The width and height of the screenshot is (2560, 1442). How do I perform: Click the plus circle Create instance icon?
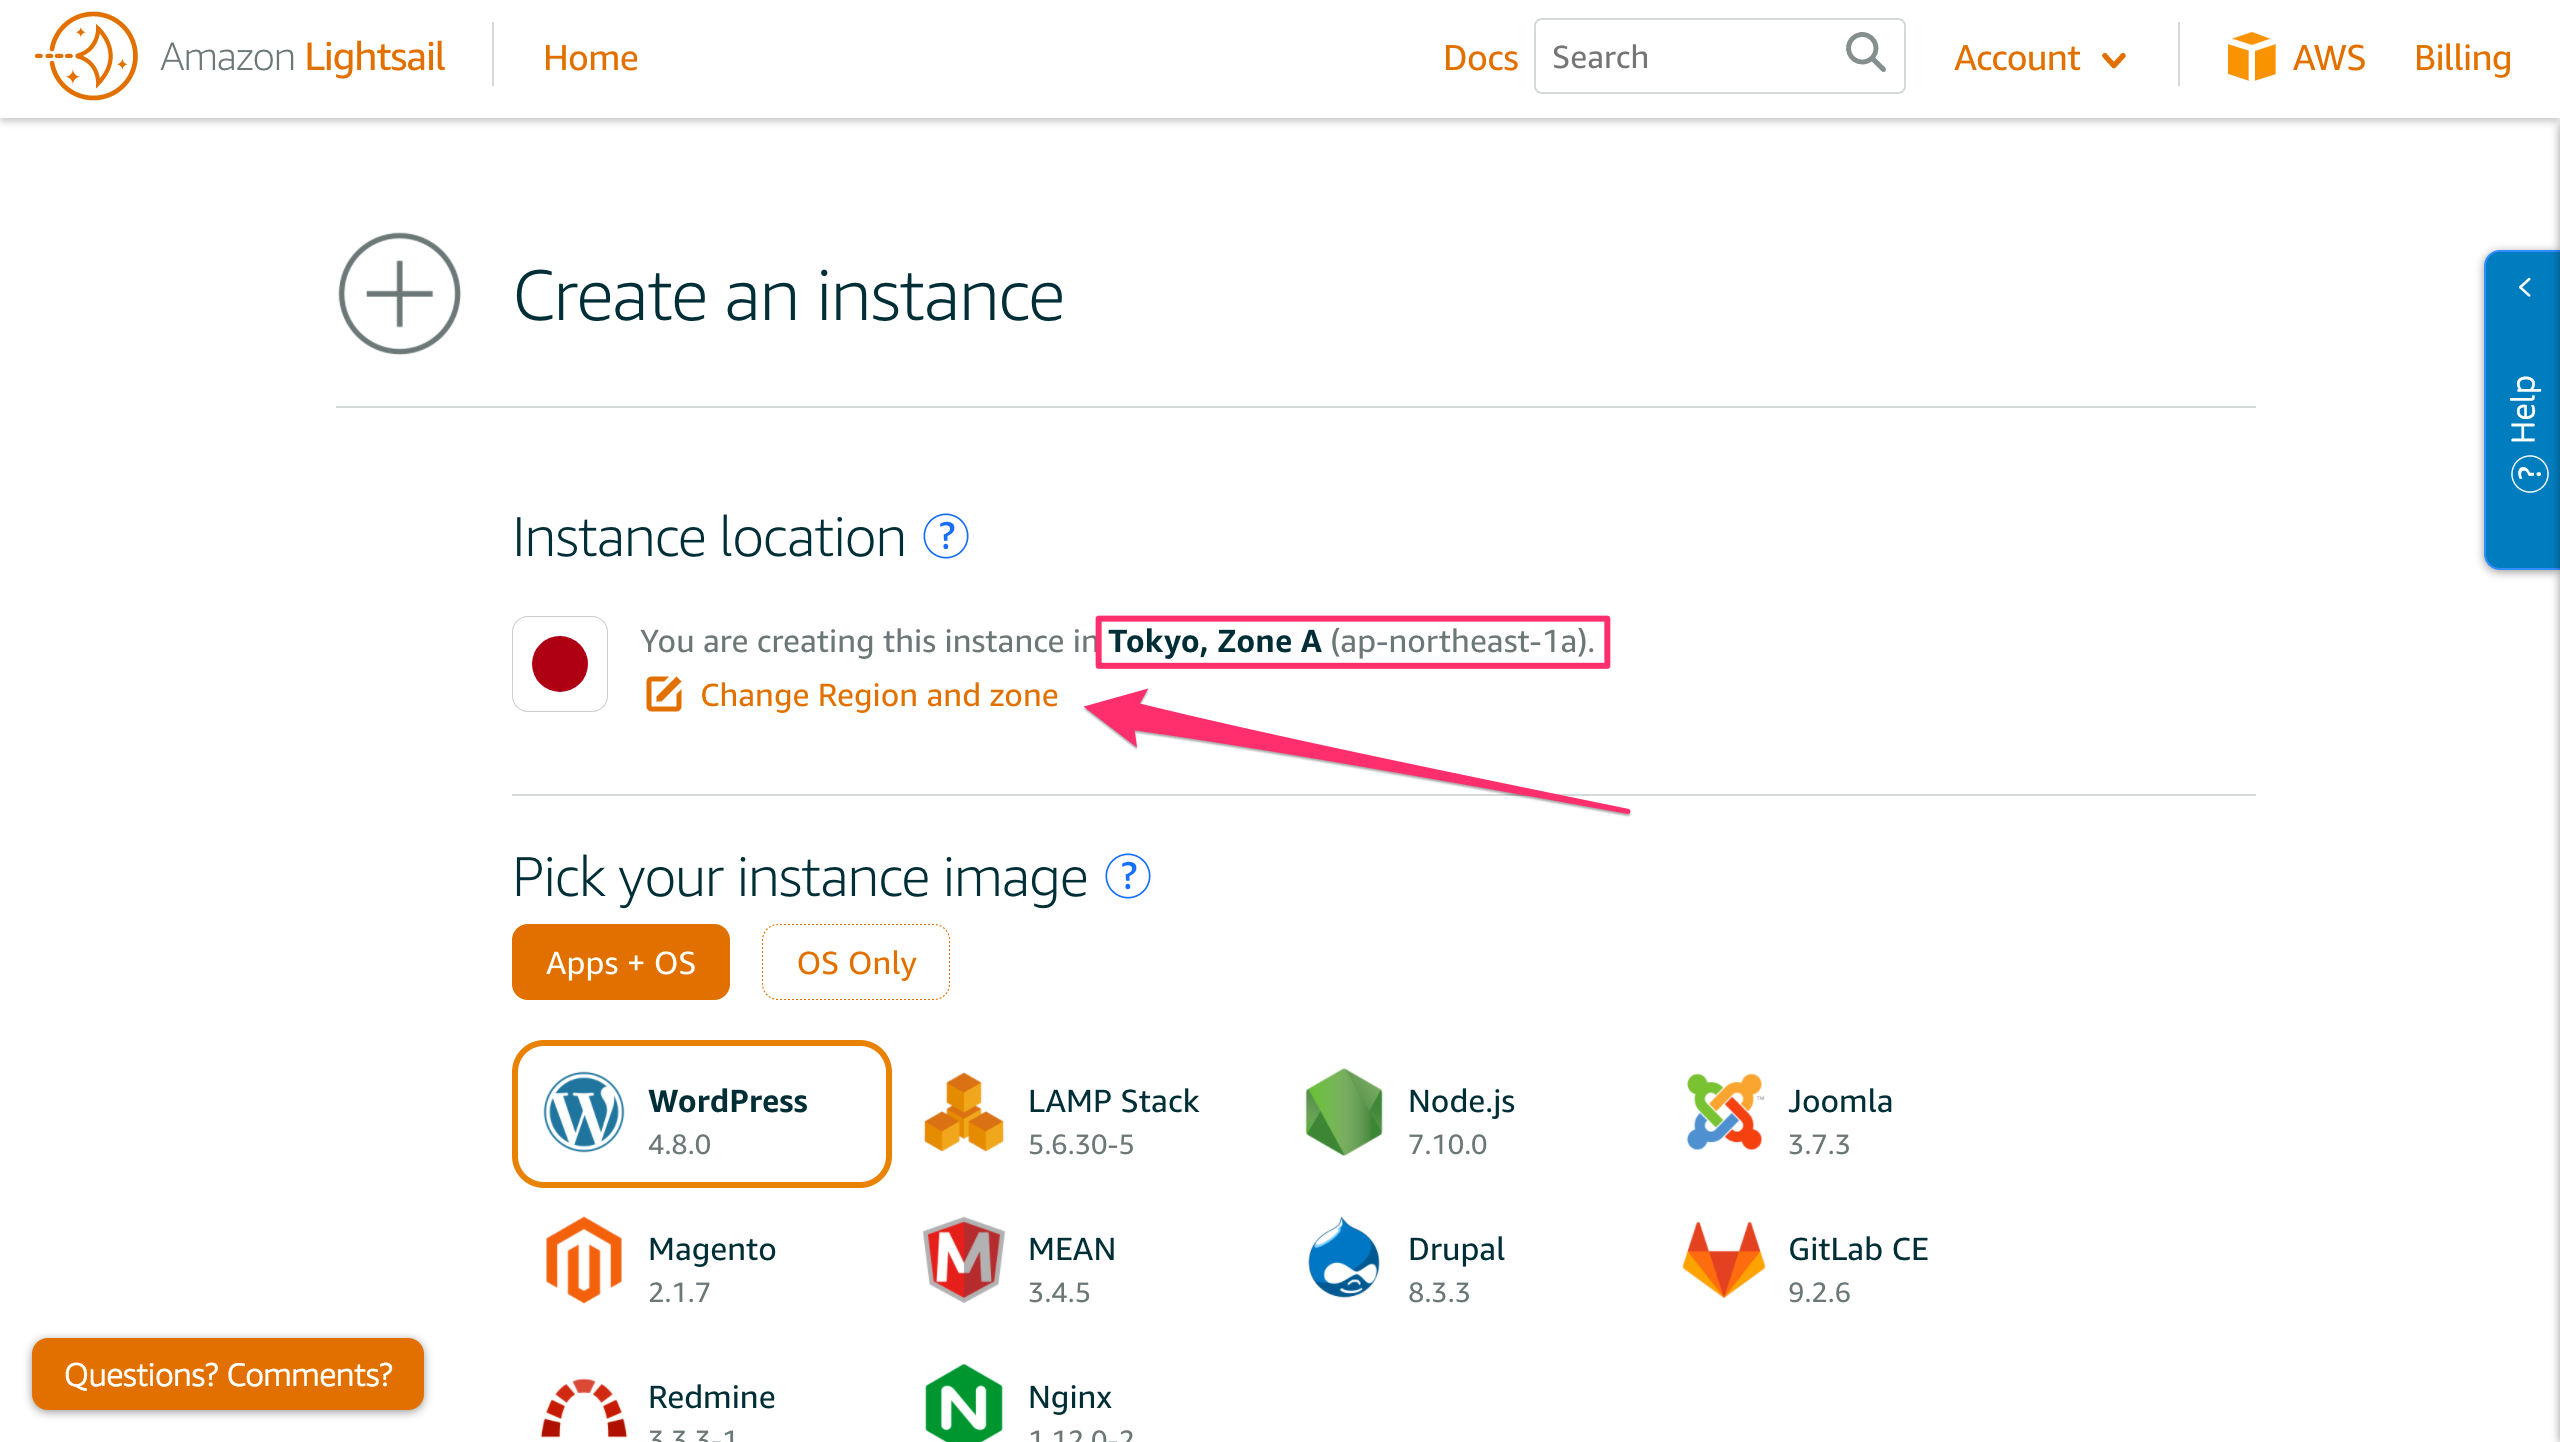pyautogui.click(x=399, y=294)
